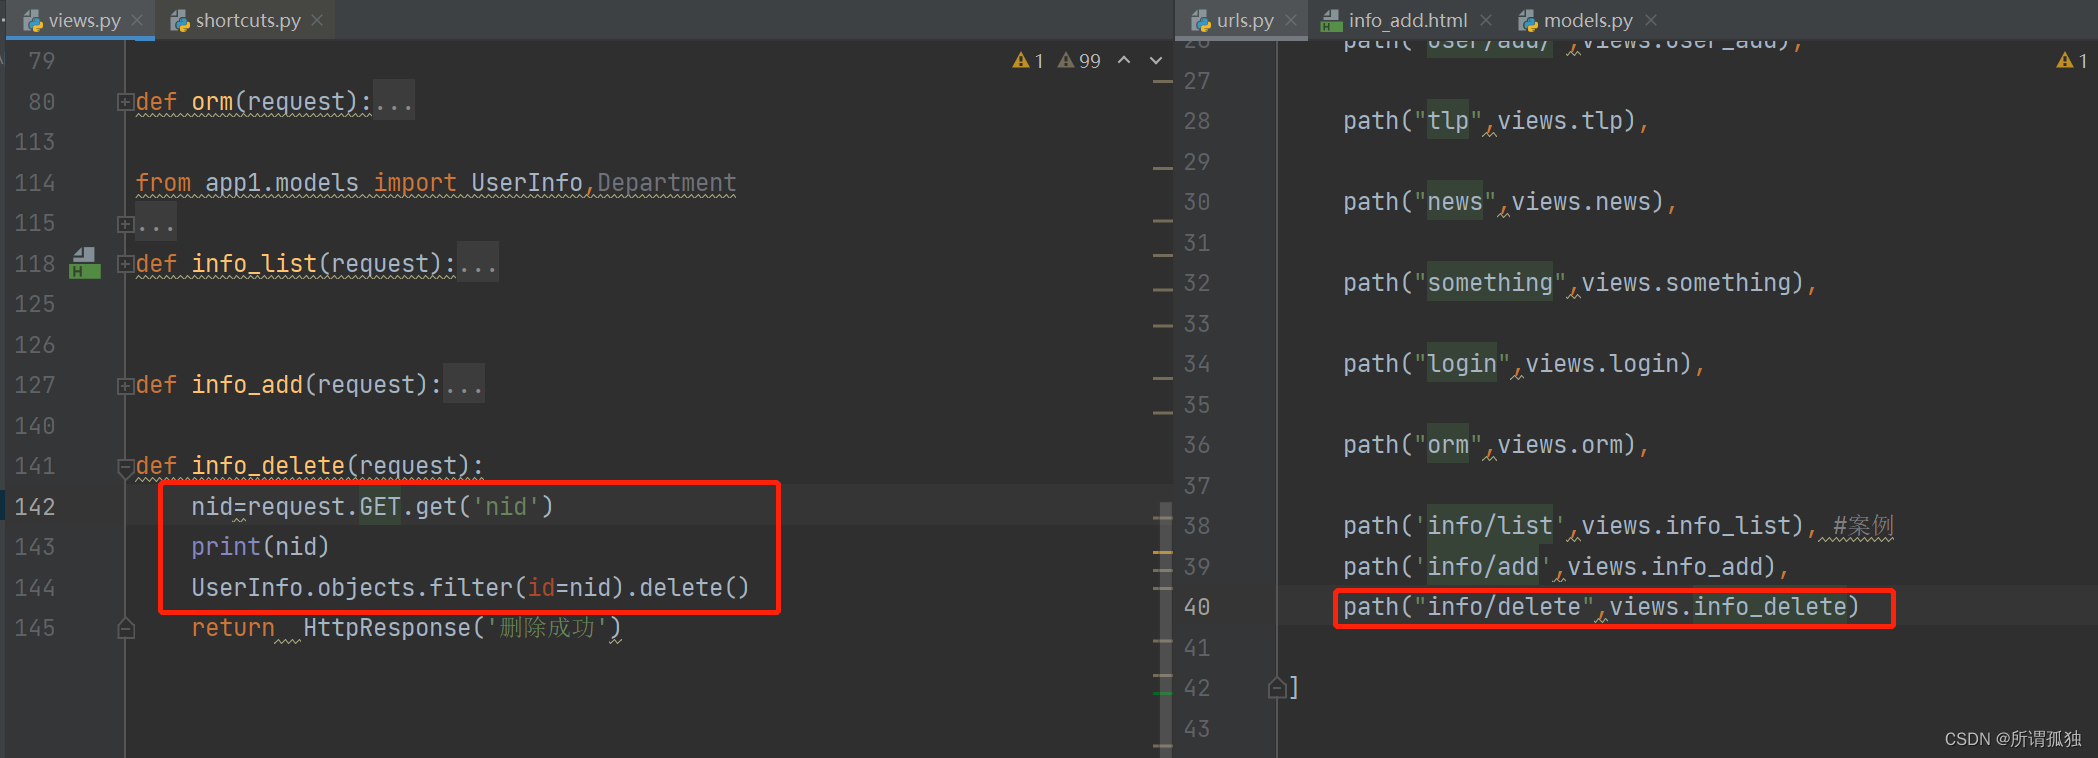This screenshot has width=2098, height=758.
Task: Click the HTML template gutter icon at line 118
Action: click(x=85, y=263)
